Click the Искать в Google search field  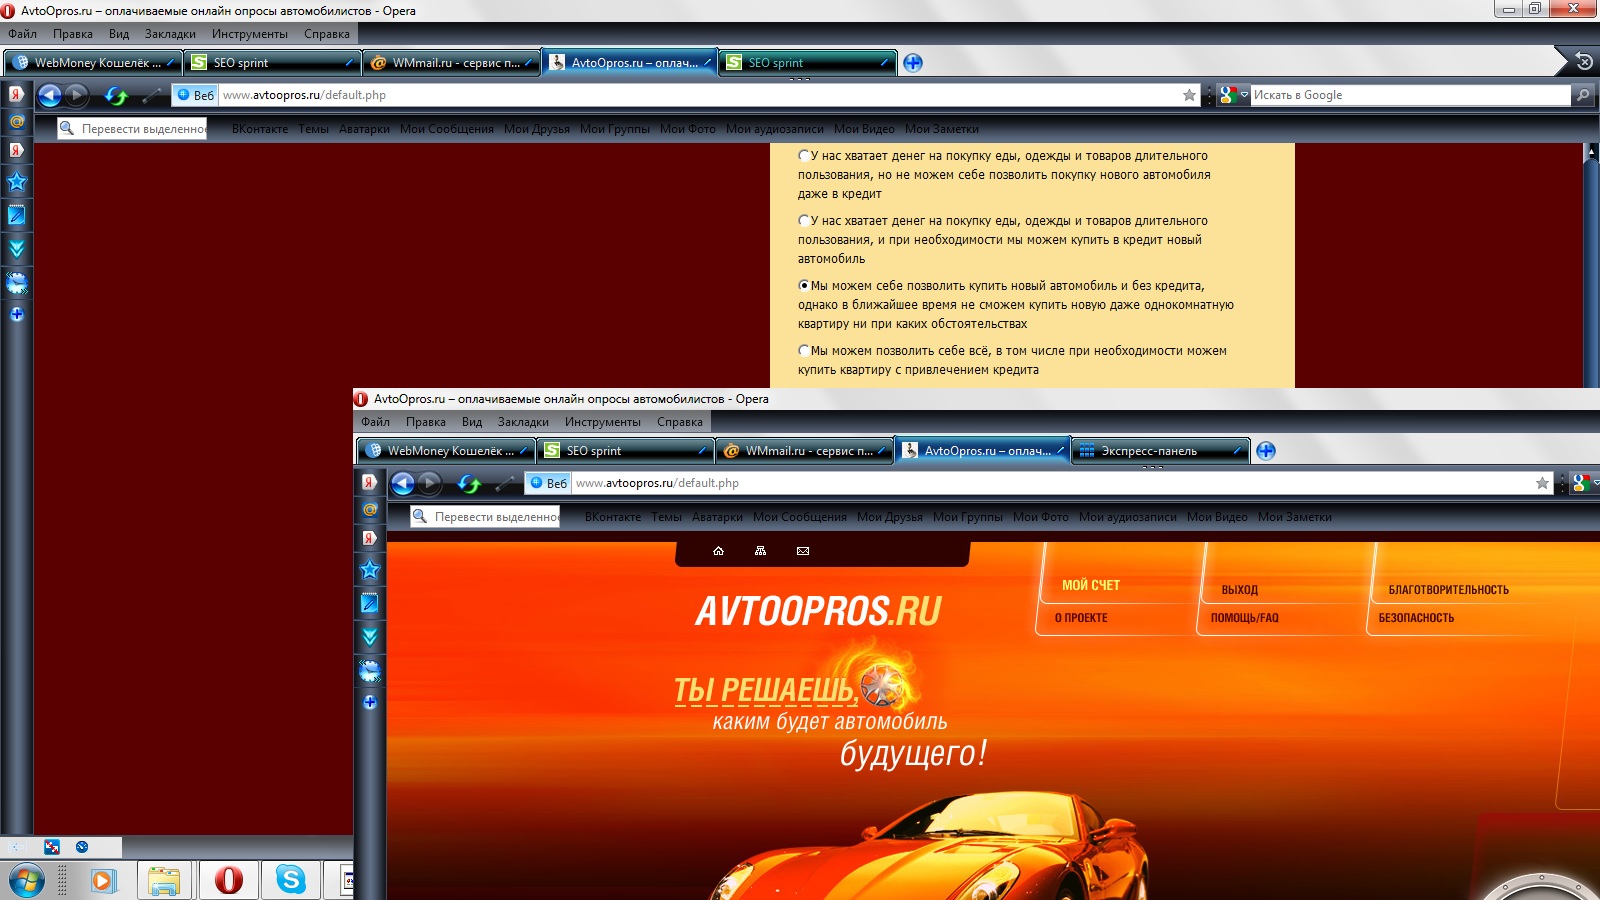tap(1411, 95)
